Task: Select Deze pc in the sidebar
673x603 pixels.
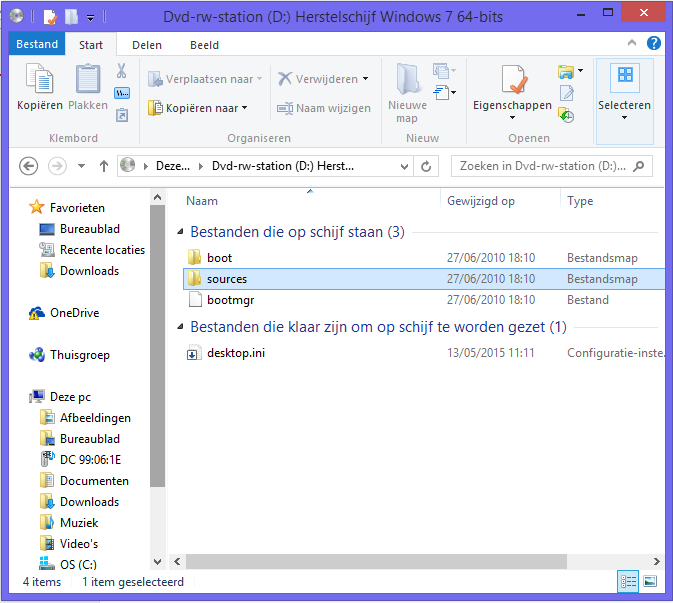Action: [x=60, y=397]
